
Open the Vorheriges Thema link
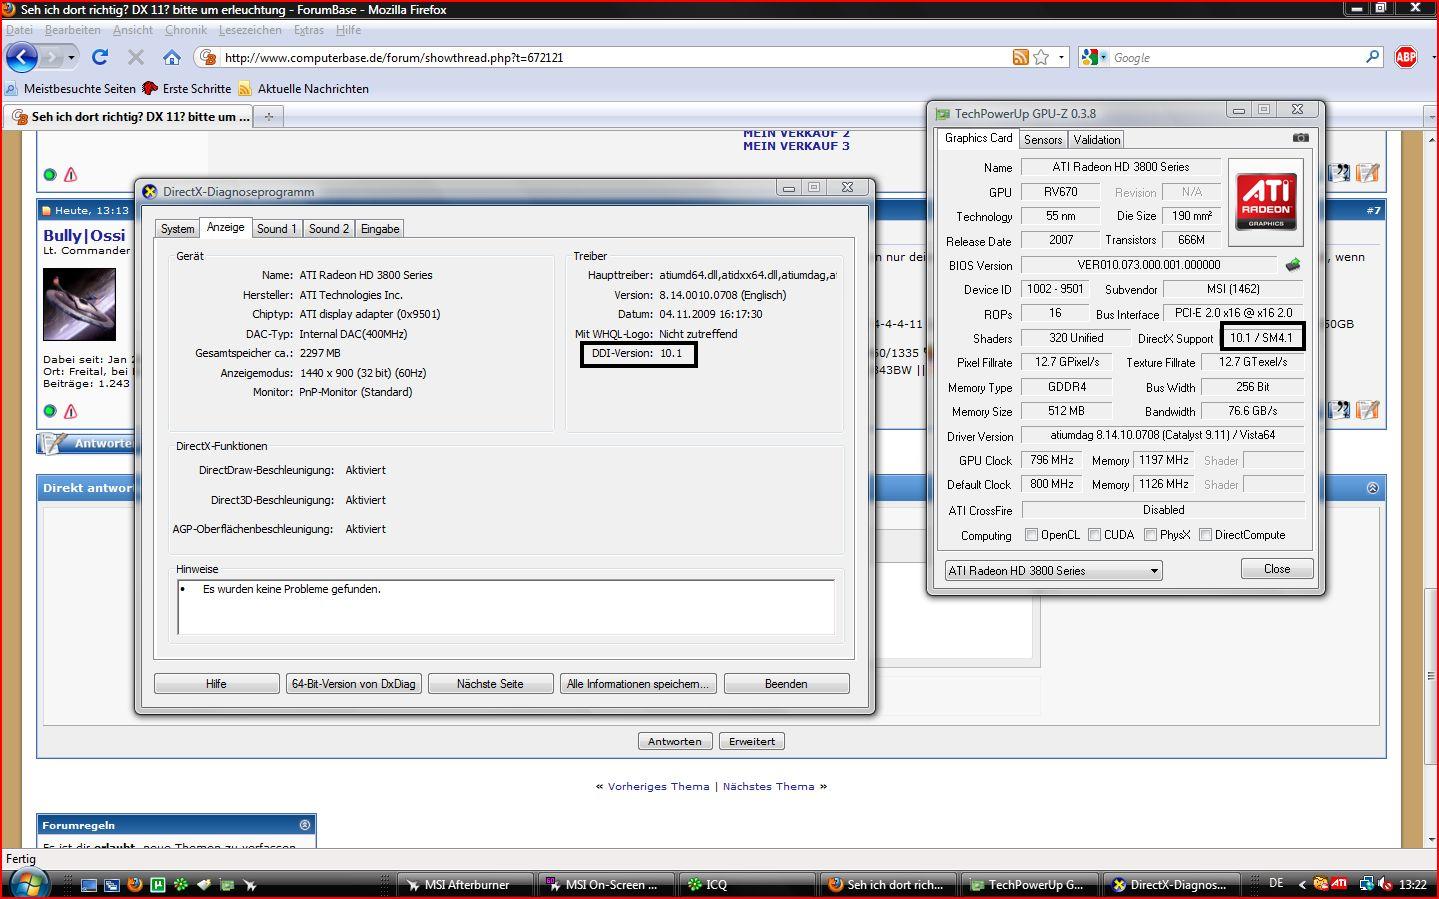(x=659, y=786)
